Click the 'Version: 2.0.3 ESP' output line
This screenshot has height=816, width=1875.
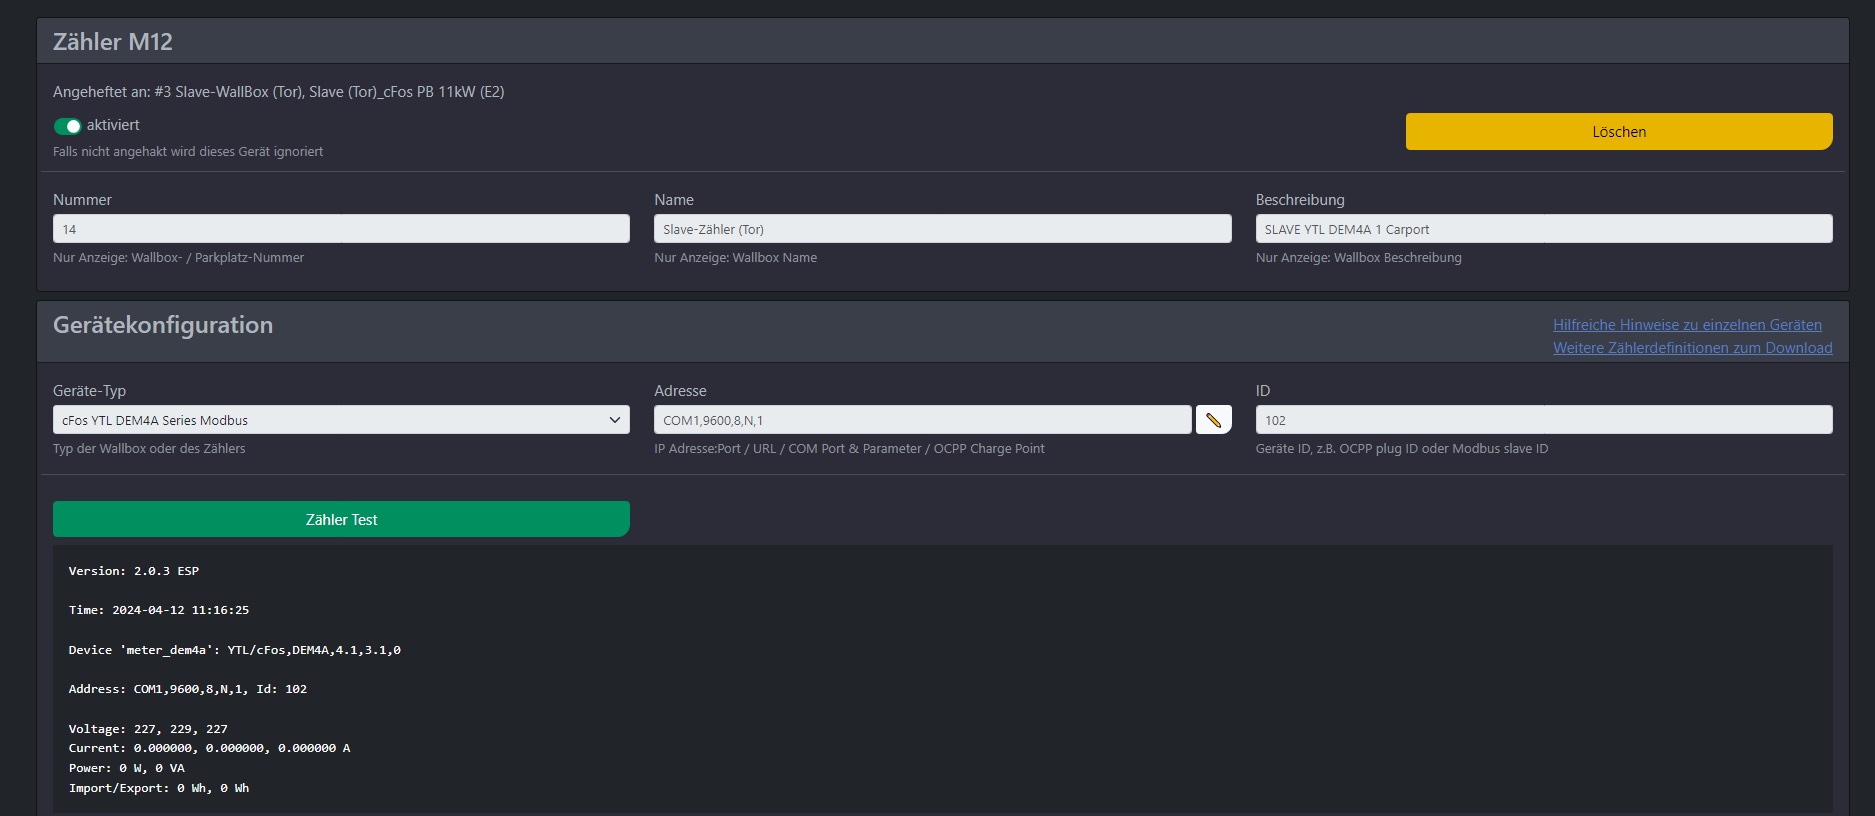(x=134, y=571)
